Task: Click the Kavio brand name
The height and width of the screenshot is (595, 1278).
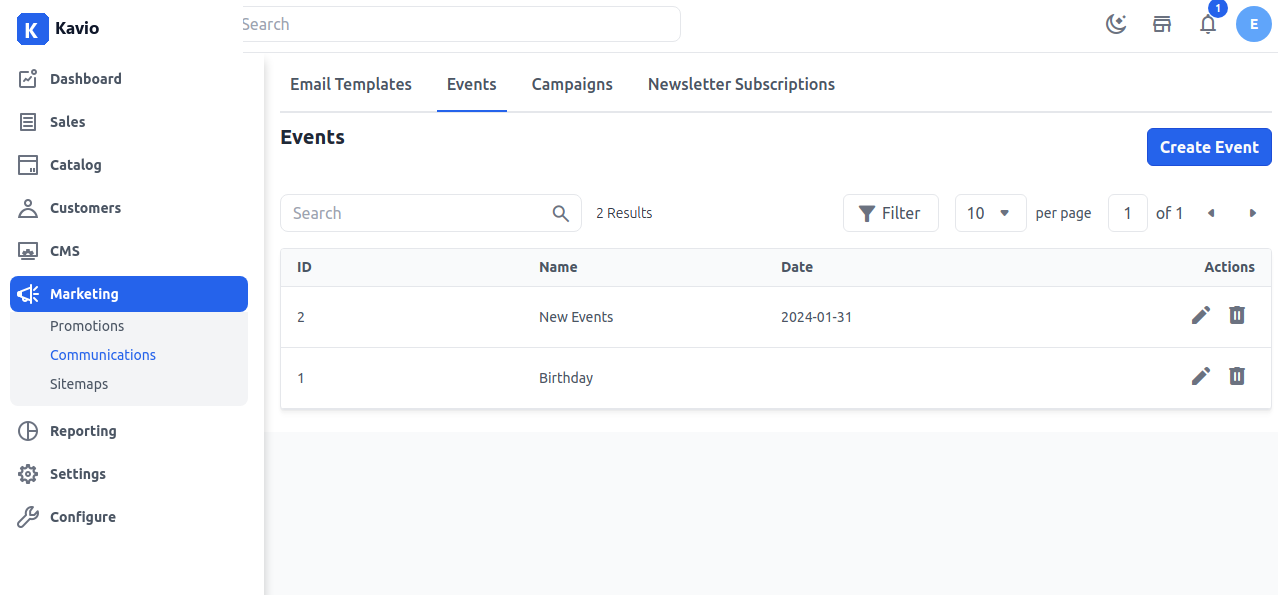Action: click(77, 28)
